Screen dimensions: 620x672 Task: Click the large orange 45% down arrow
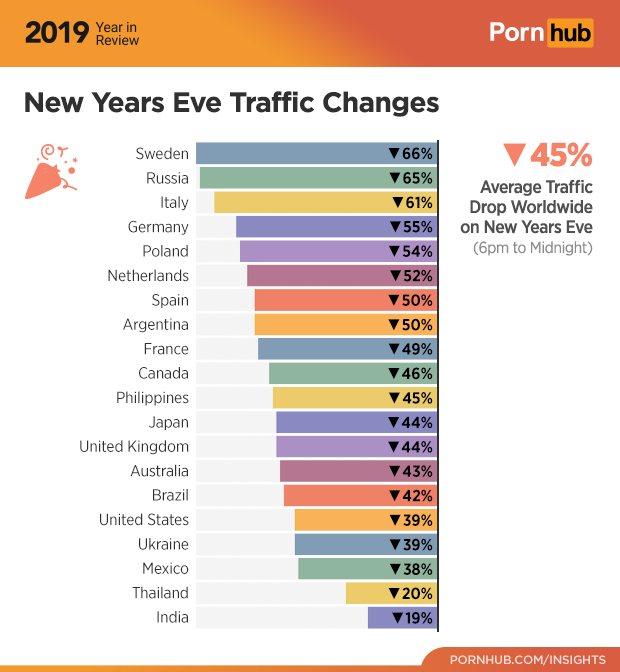[515, 155]
